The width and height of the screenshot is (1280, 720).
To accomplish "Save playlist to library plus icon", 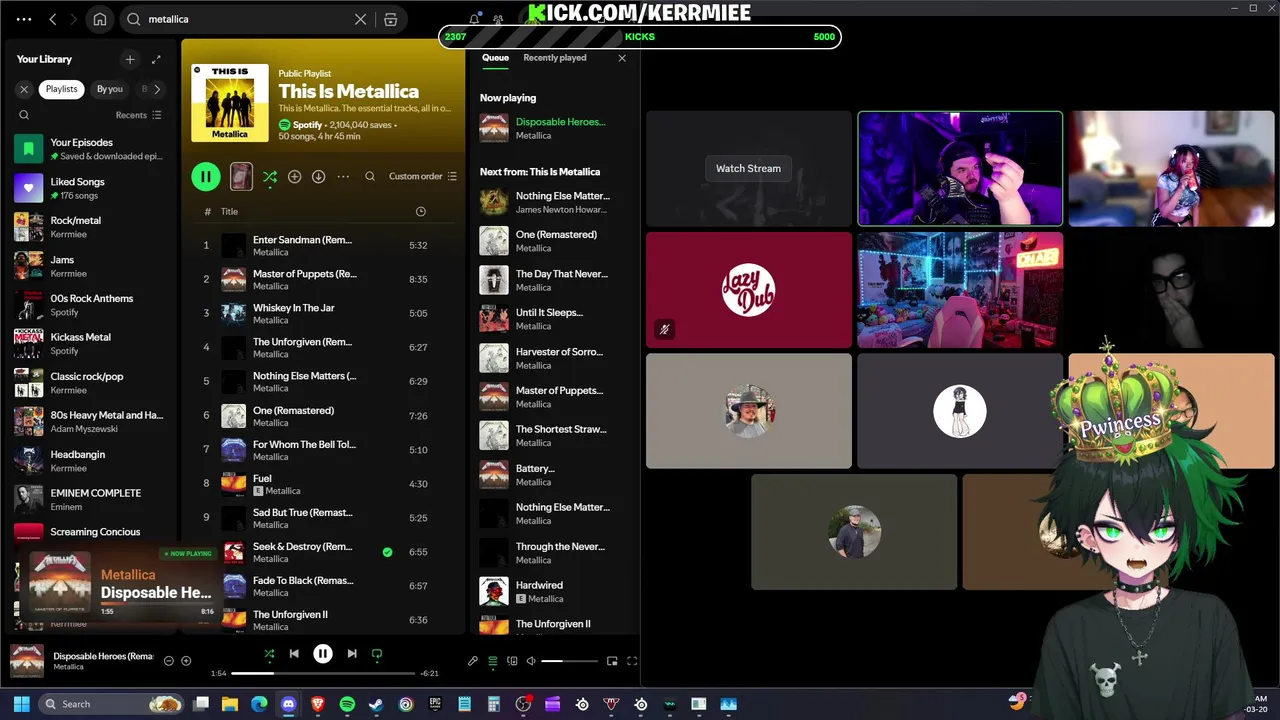I will pos(294,177).
